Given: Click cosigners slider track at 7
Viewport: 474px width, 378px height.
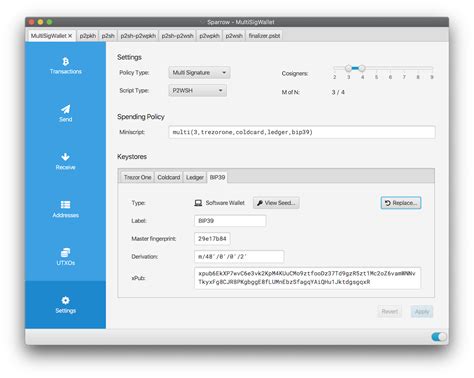Looking at the screenshot, I should (404, 68).
